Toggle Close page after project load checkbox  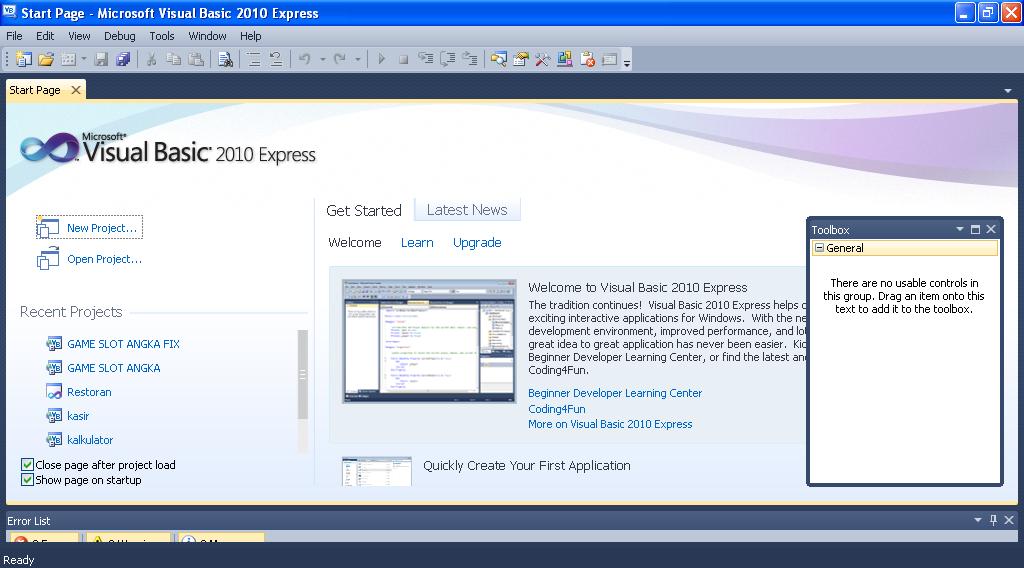27,465
